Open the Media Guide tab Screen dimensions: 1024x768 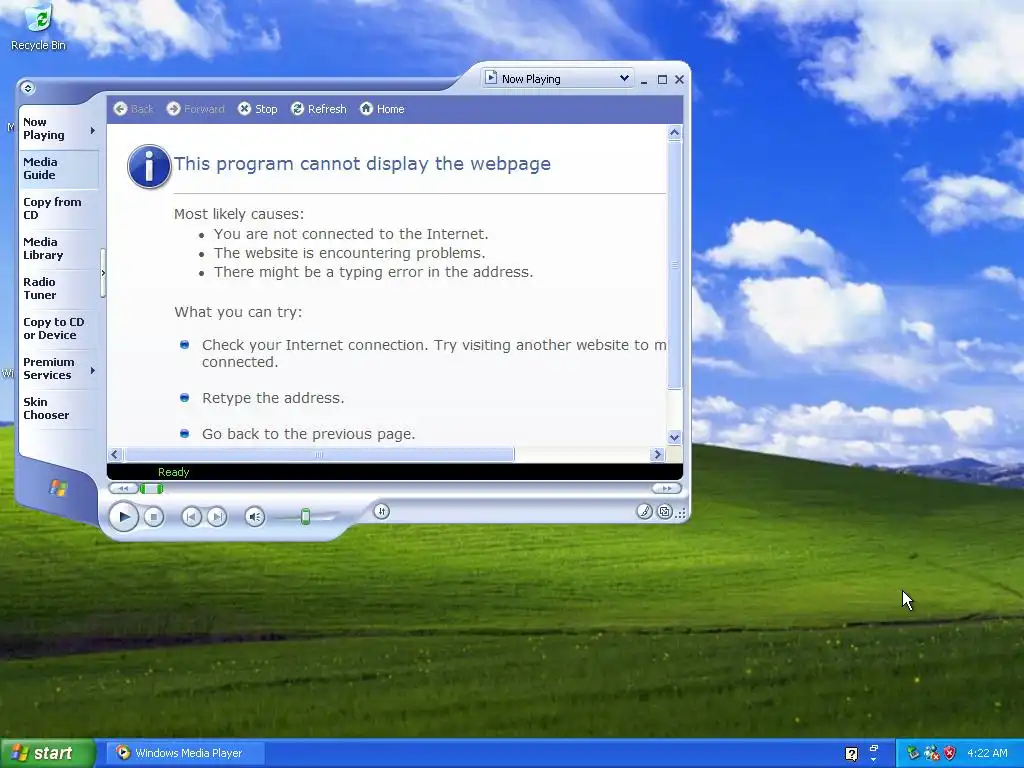[x=59, y=168]
